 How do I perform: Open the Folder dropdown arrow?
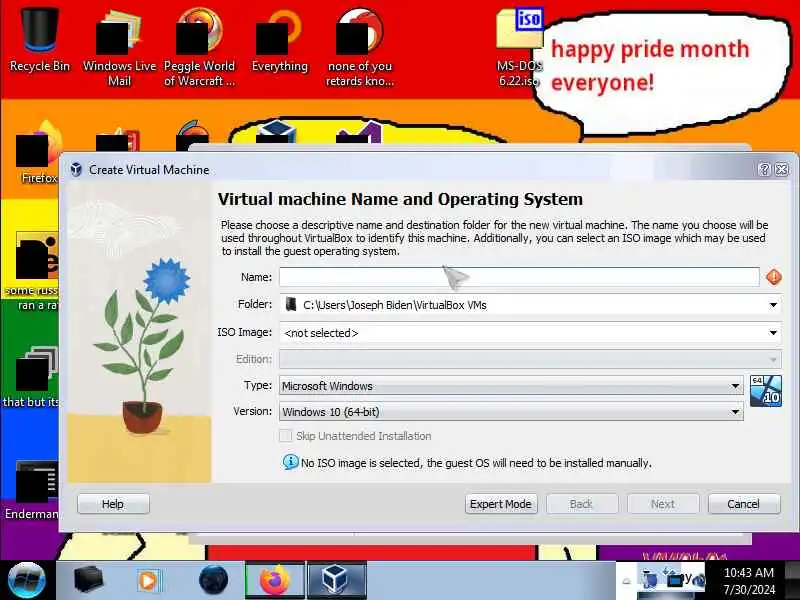pos(773,305)
